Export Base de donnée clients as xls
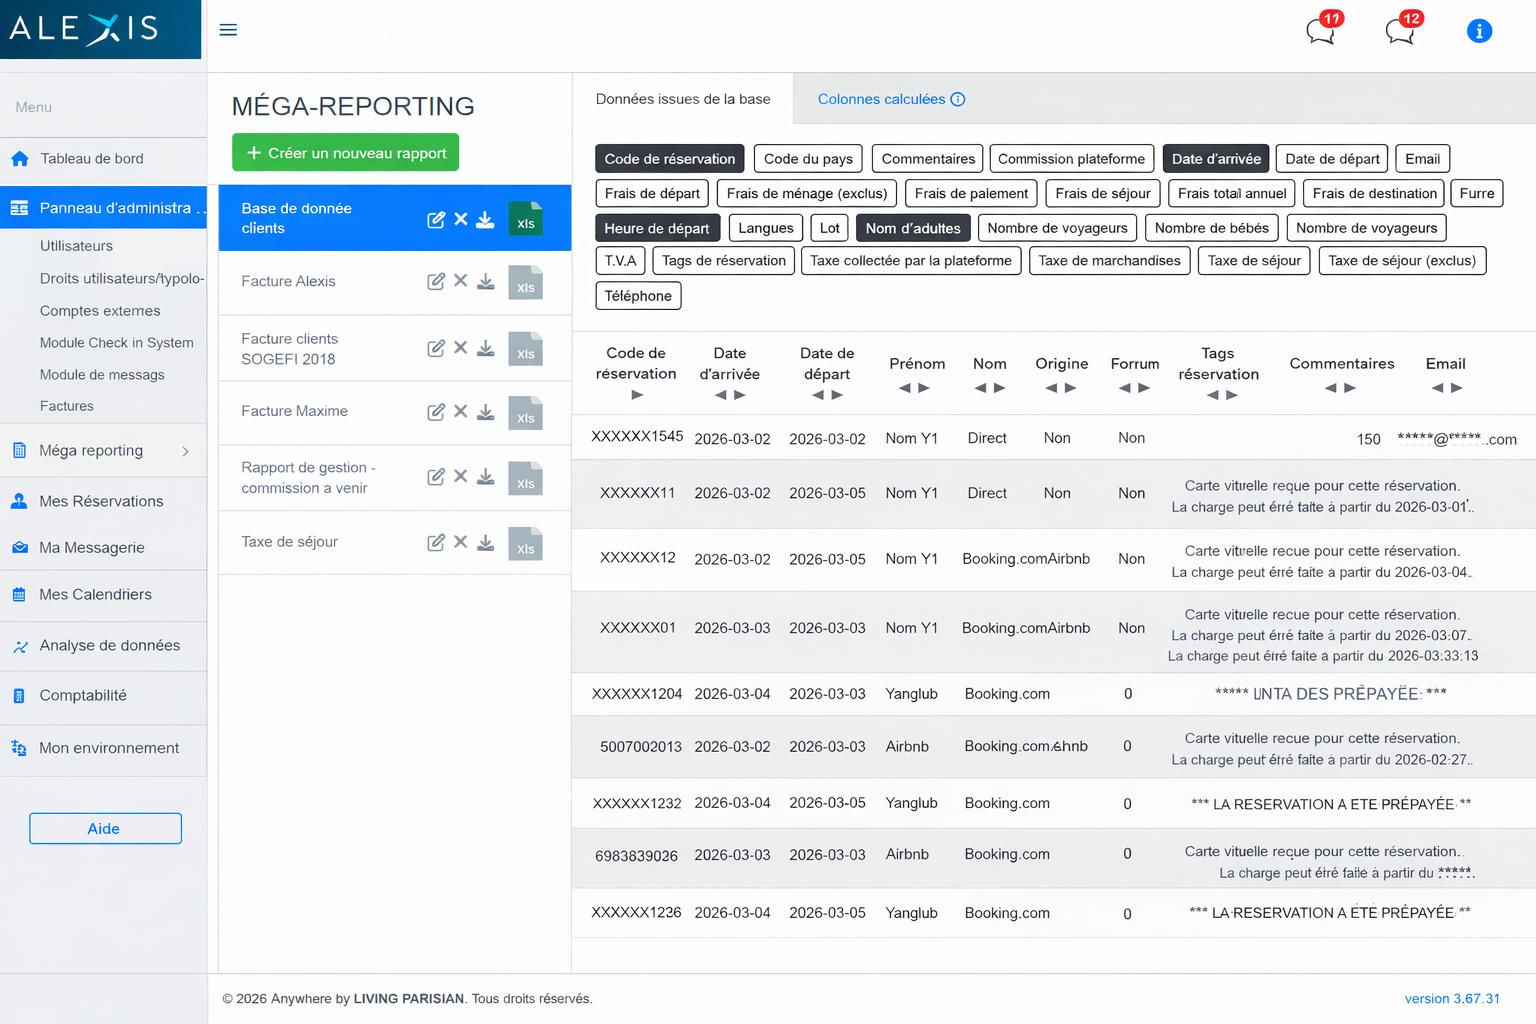The image size is (1536, 1024). click(525, 219)
